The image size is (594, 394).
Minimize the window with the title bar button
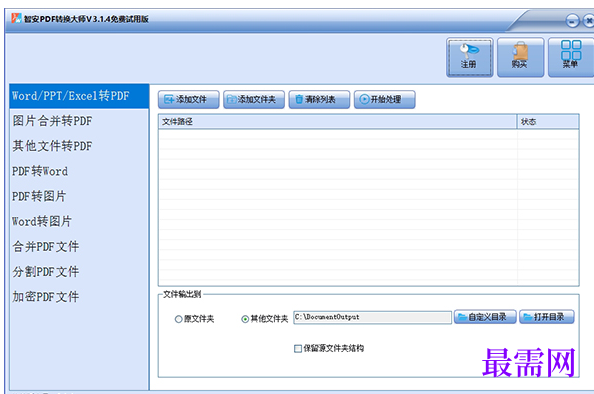[572, 20]
